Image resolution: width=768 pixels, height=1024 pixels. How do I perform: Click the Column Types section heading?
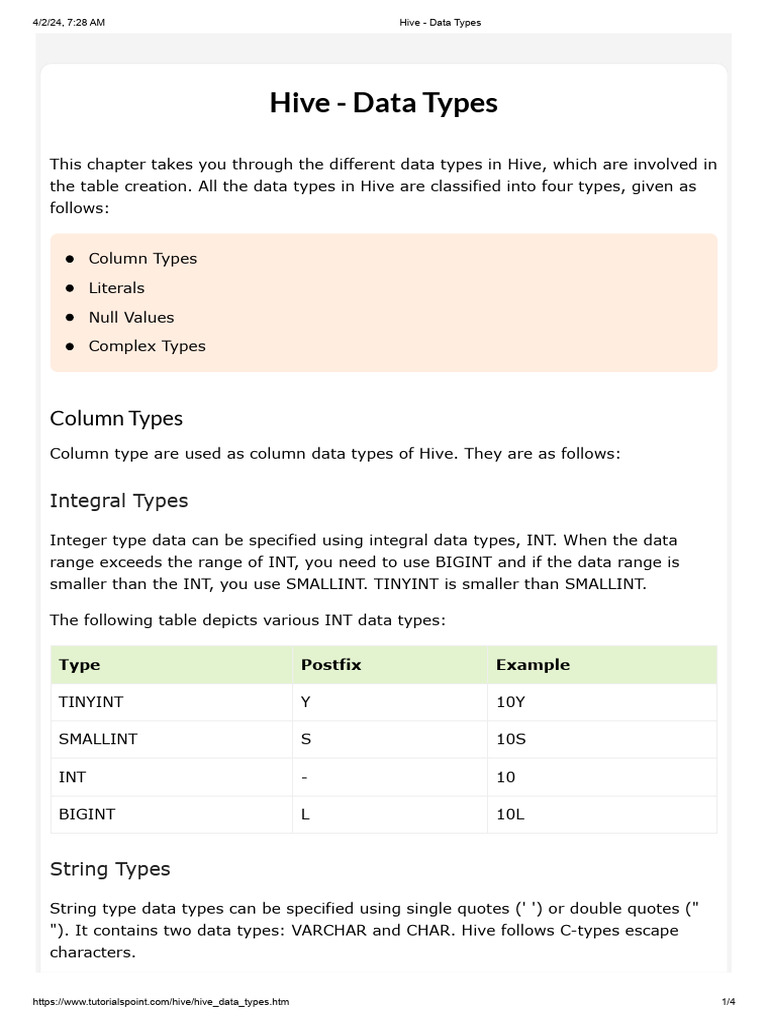coord(116,418)
